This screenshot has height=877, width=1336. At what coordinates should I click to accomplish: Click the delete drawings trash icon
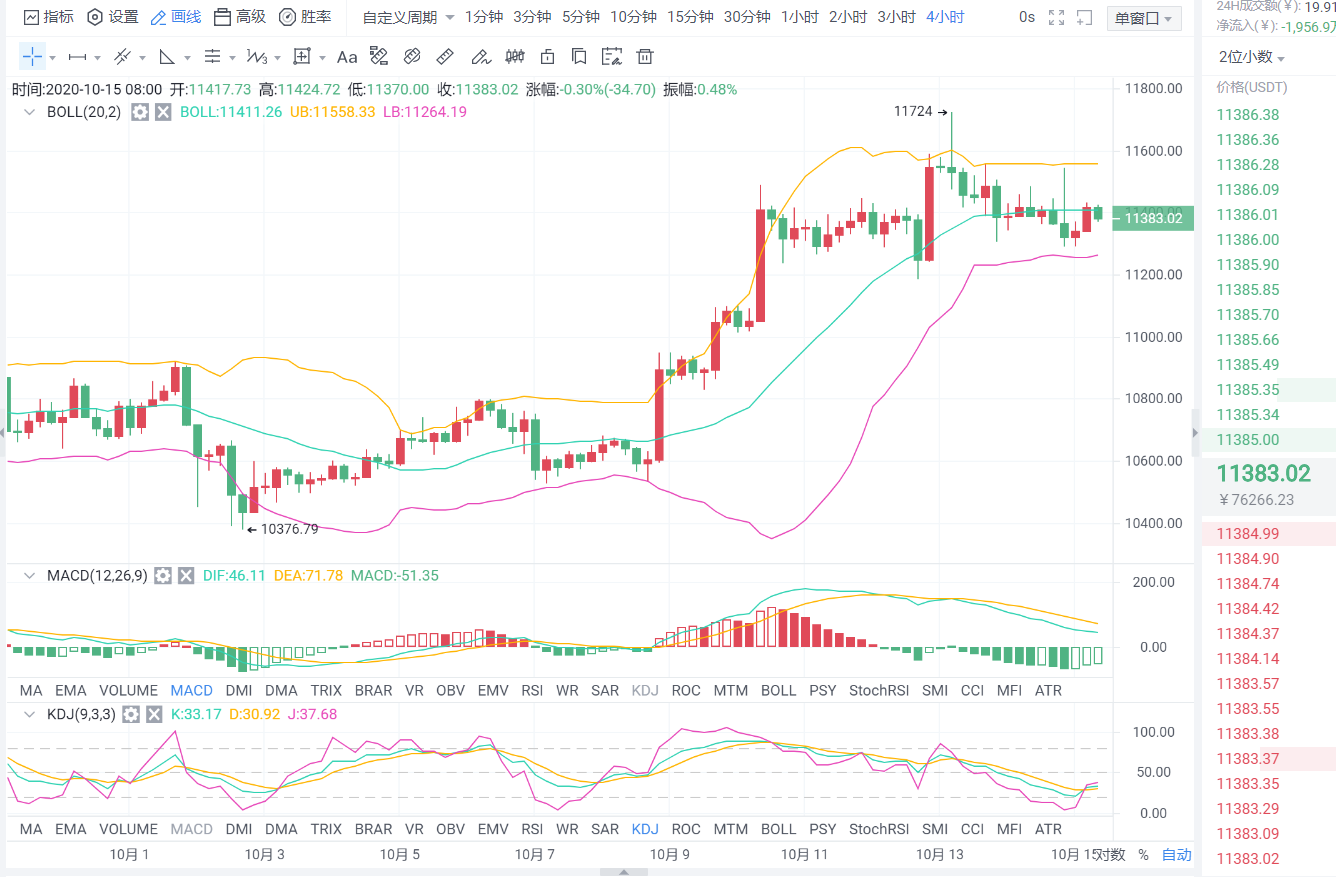click(645, 57)
